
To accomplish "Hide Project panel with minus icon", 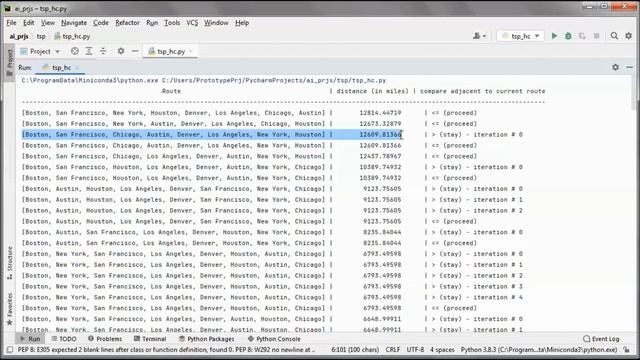I will (135, 51).
